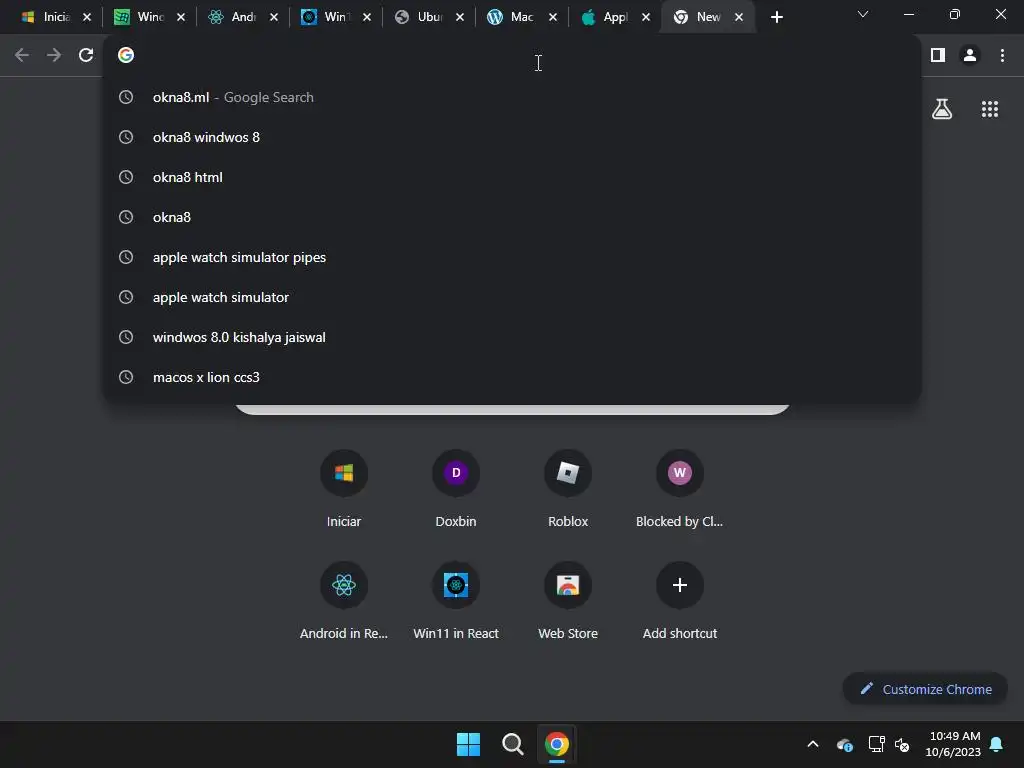Viewport: 1024px width, 768px height.
Task: Select suggestion okna8.ml Google Search
Action: [512, 97]
